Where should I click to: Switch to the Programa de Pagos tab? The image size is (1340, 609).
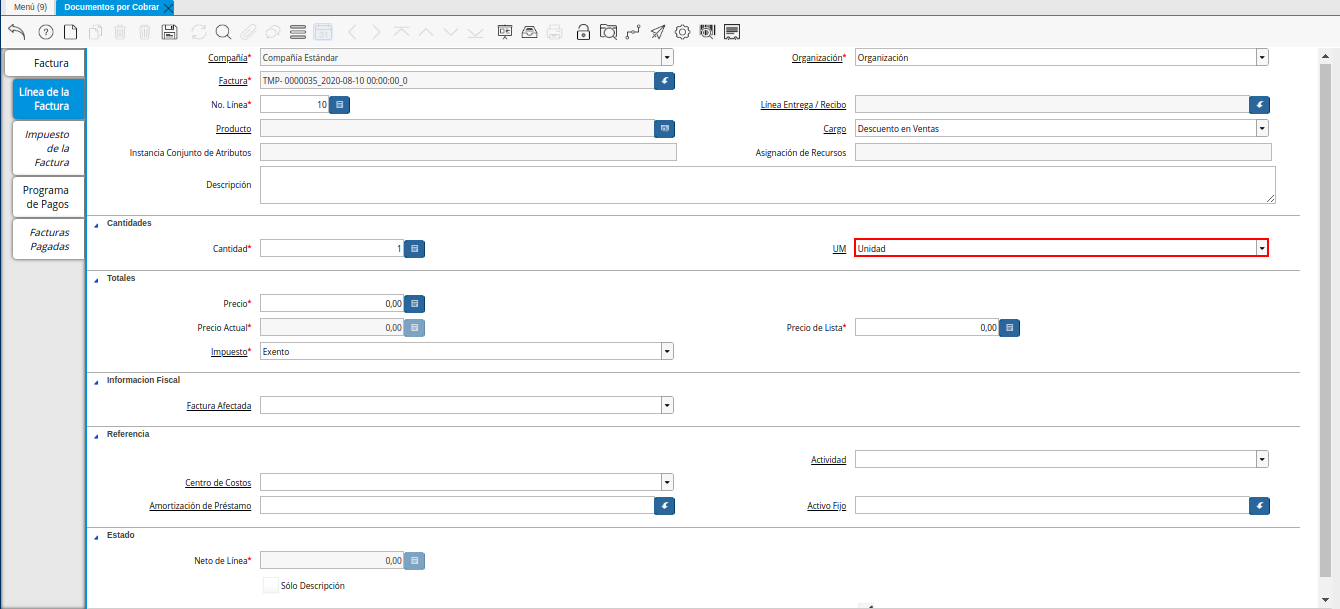(46, 197)
